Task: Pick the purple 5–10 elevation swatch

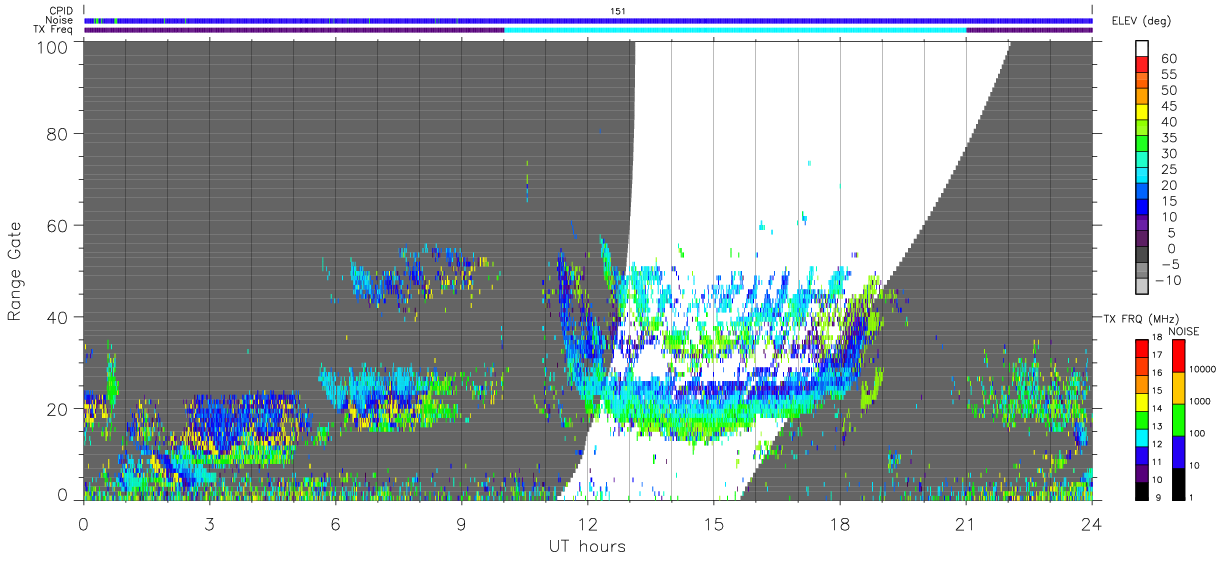Action: pos(1142,224)
